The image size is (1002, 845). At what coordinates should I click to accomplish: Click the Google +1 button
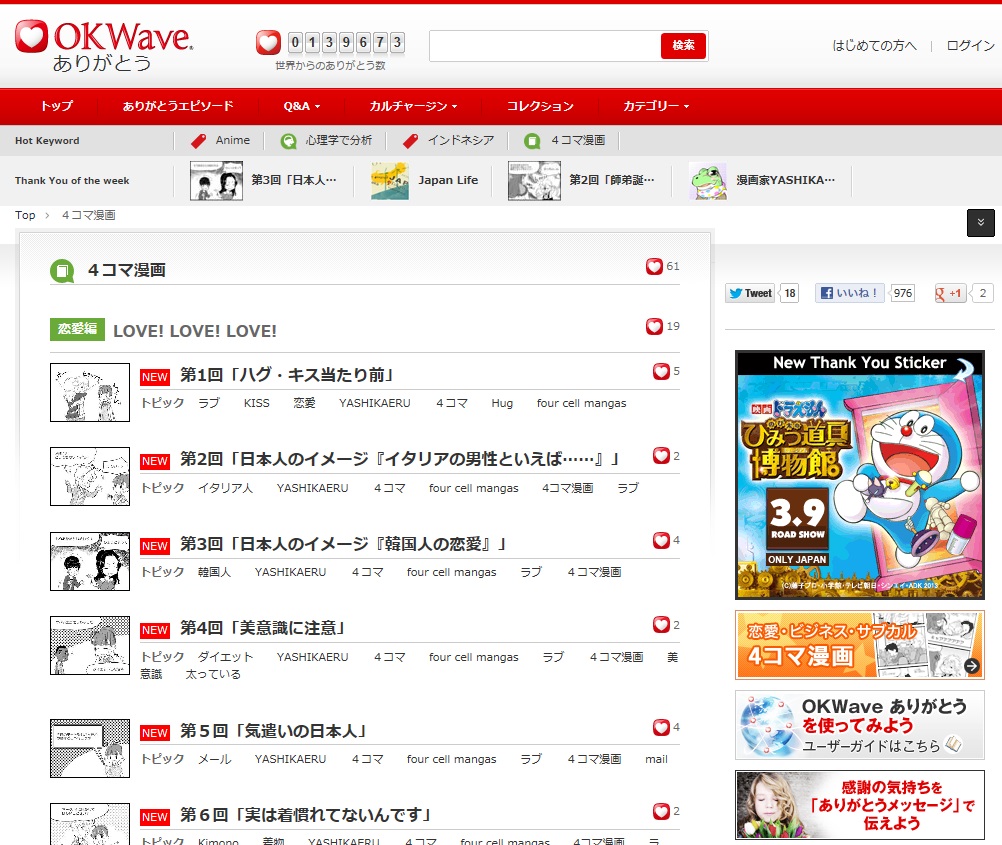pyautogui.click(x=950, y=293)
